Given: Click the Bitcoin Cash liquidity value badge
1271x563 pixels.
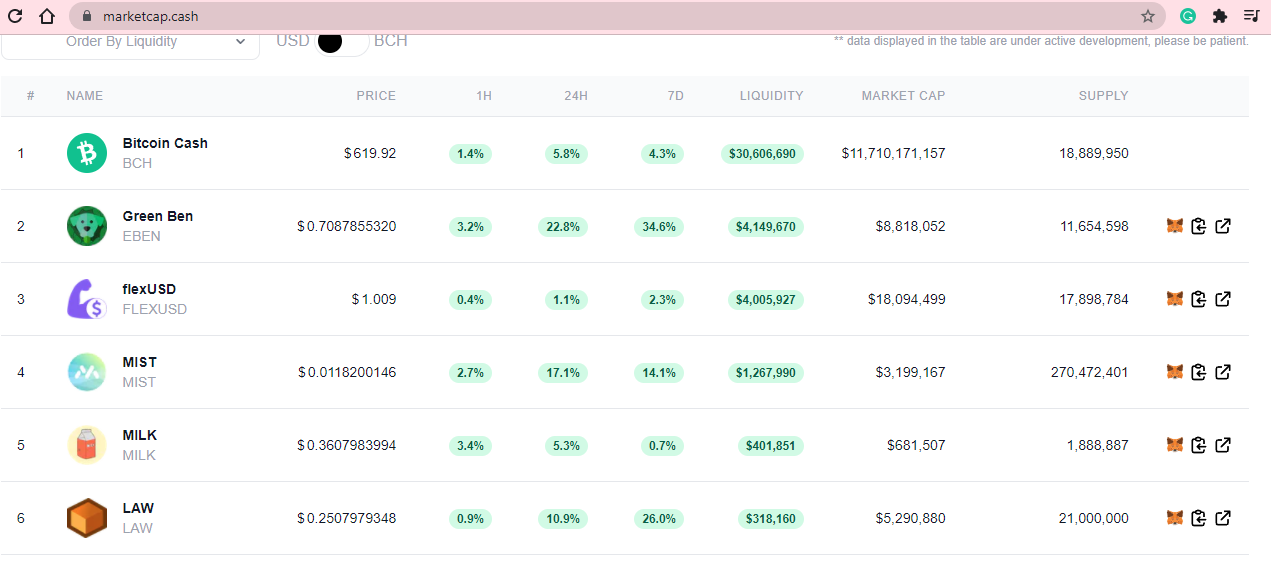Looking at the screenshot, I should coord(762,154).
